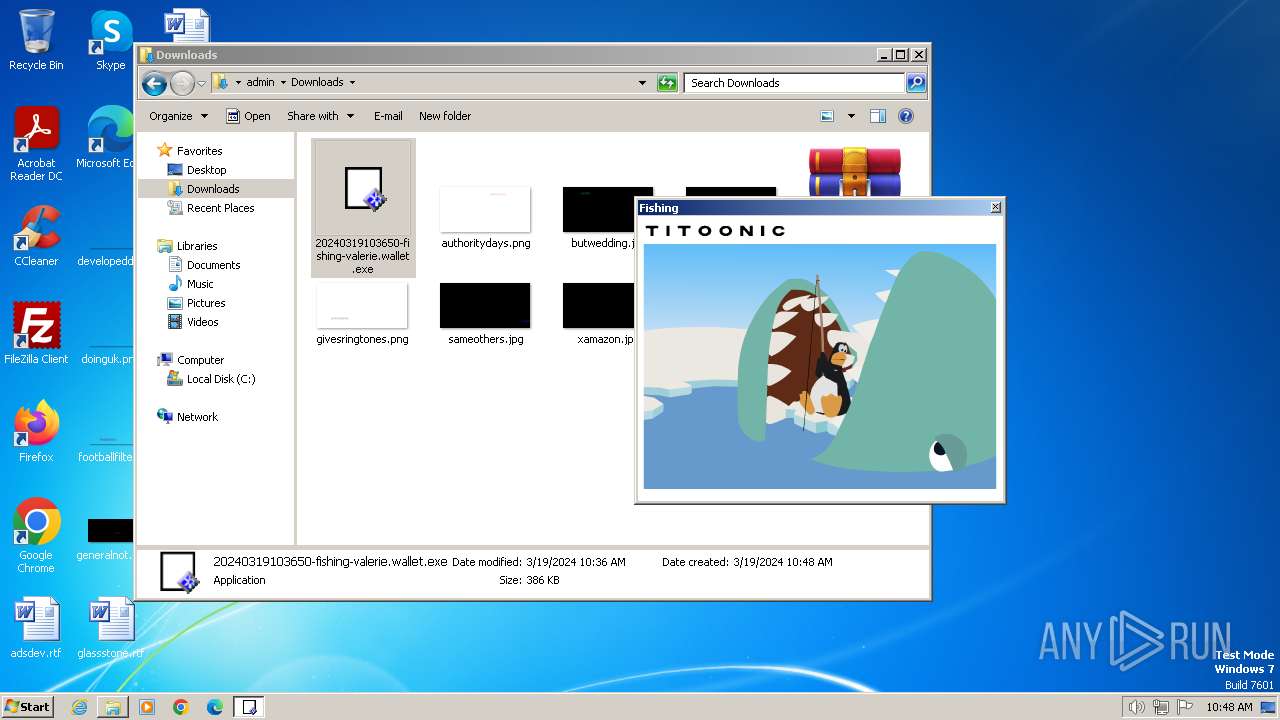The width and height of the screenshot is (1280, 720).
Task: Open Google Chrome desktop shortcut
Action: point(36,536)
